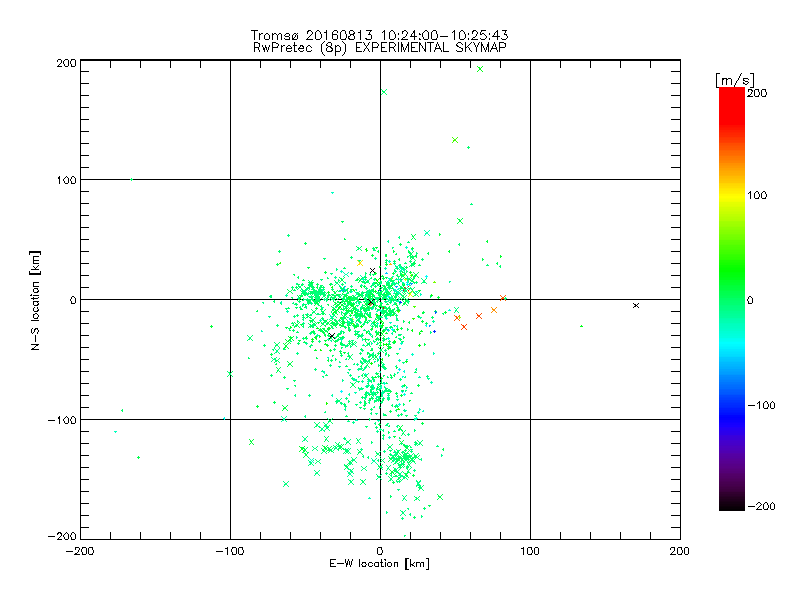Click the x-axis tick label 100

click(530, 552)
